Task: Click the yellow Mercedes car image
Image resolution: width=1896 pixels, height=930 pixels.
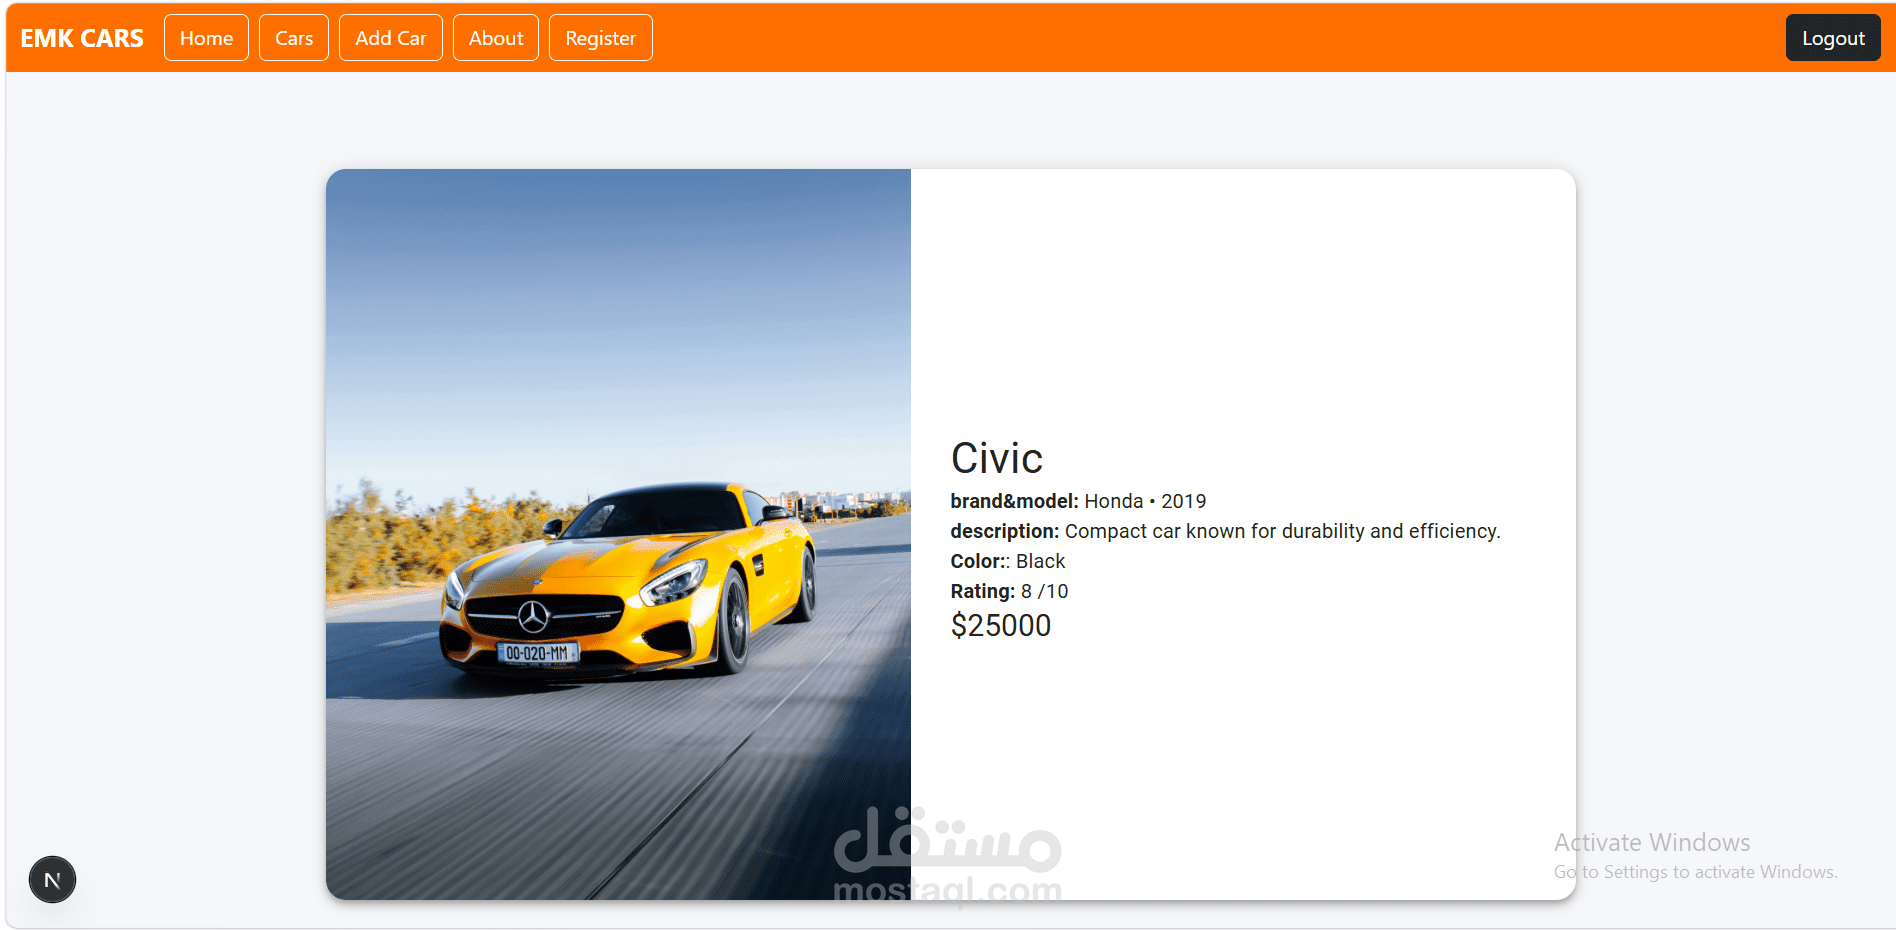Action: click(x=618, y=534)
